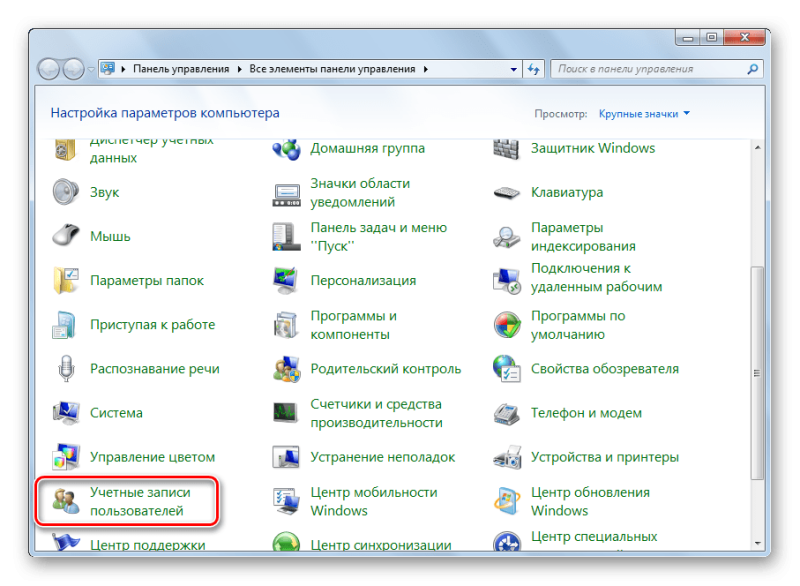
Task: Click the Notification Area Icons icon
Action: click(x=286, y=194)
